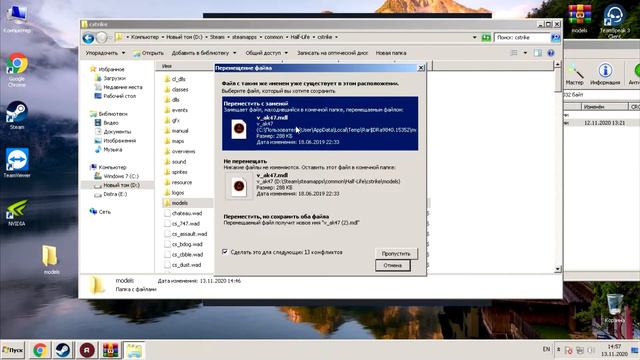Click WinRAR Info icon (Информация)
The height and width of the screenshot is (360, 640).
(x=605, y=74)
